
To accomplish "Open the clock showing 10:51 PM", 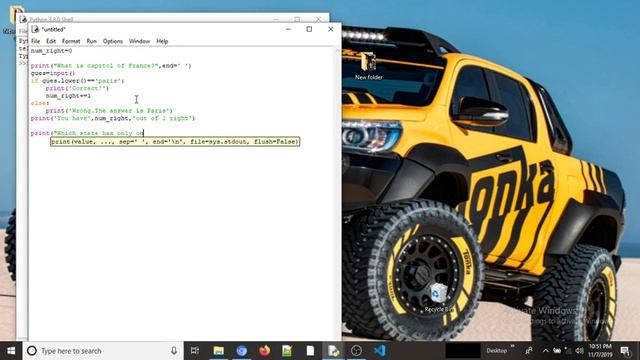I will coord(600,351).
